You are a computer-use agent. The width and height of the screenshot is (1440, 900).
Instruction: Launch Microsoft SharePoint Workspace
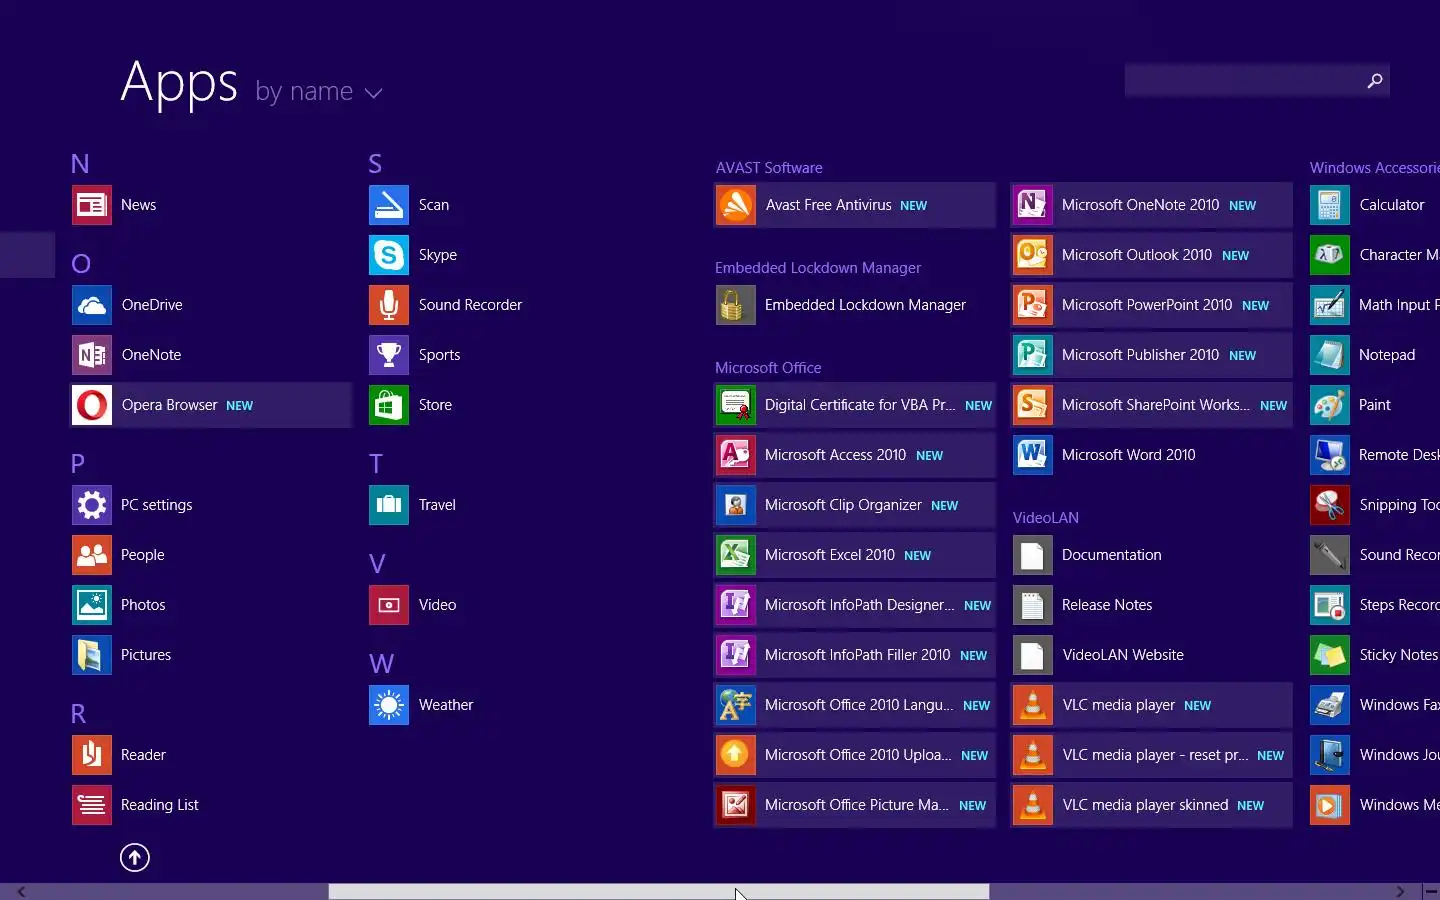click(x=1152, y=405)
